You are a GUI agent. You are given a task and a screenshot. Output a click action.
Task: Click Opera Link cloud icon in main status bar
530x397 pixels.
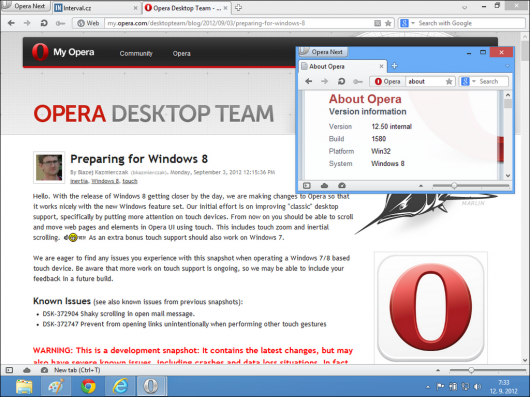coord(27,370)
